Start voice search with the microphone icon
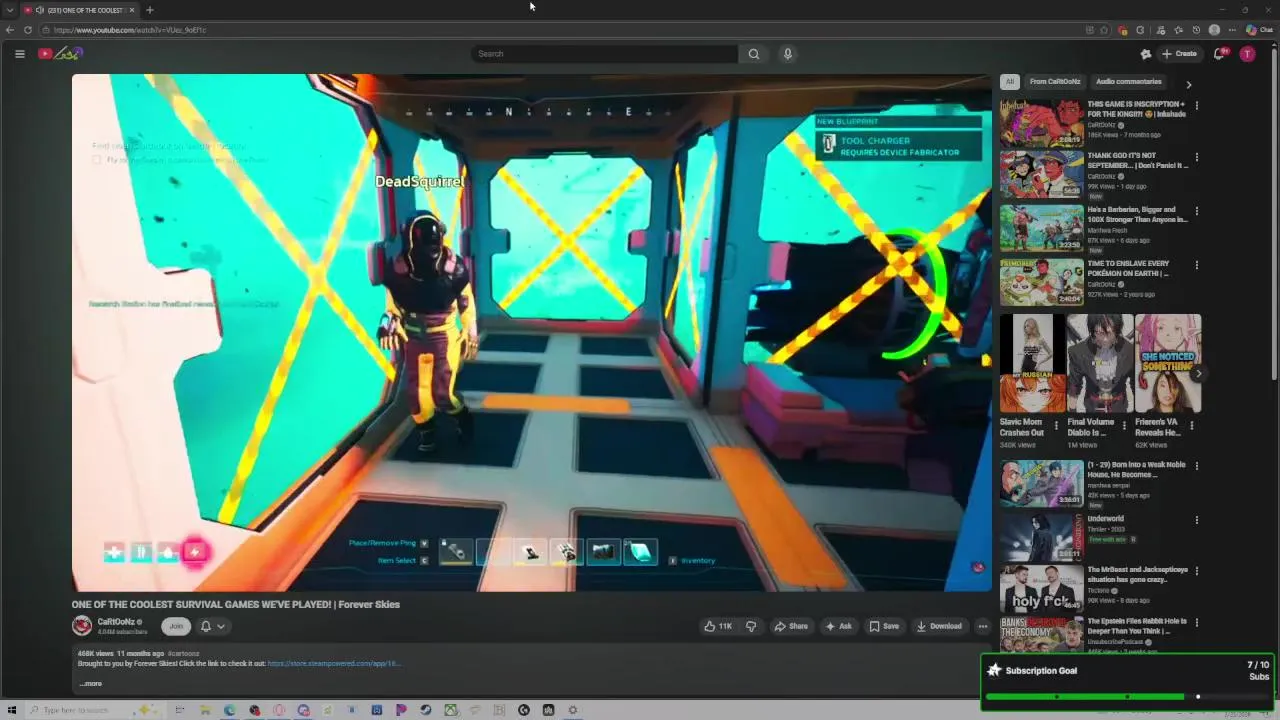The width and height of the screenshot is (1280, 720). click(x=788, y=54)
